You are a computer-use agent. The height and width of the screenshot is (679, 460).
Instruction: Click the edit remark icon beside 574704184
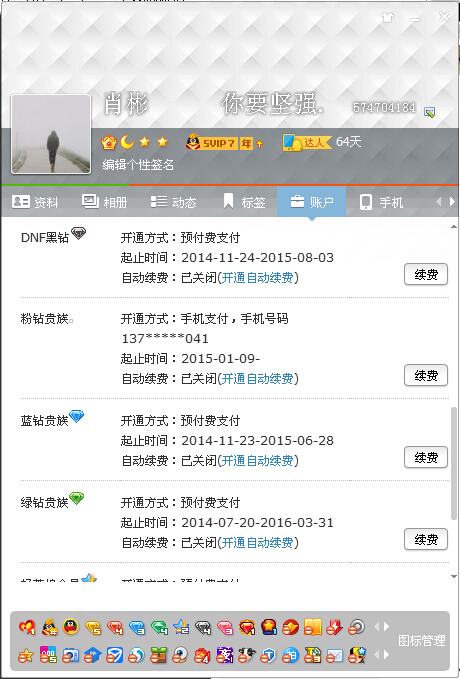(x=429, y=112)
